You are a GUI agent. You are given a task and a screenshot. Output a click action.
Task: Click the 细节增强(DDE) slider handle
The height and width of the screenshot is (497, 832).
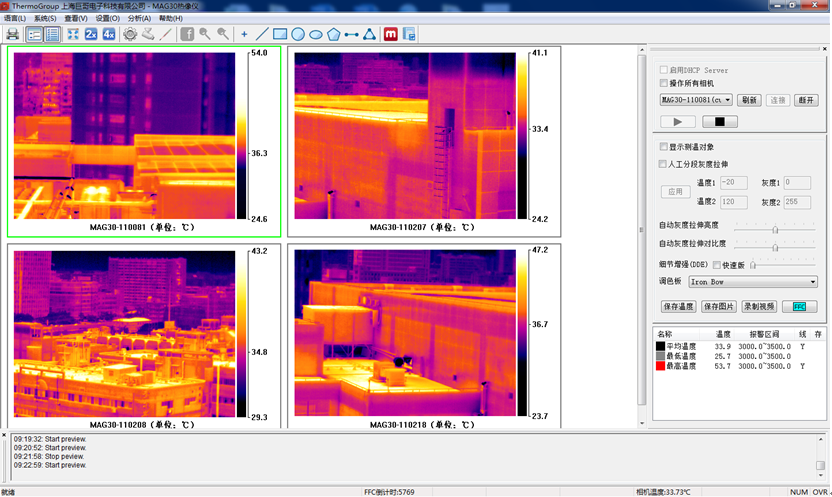[753, 265]
